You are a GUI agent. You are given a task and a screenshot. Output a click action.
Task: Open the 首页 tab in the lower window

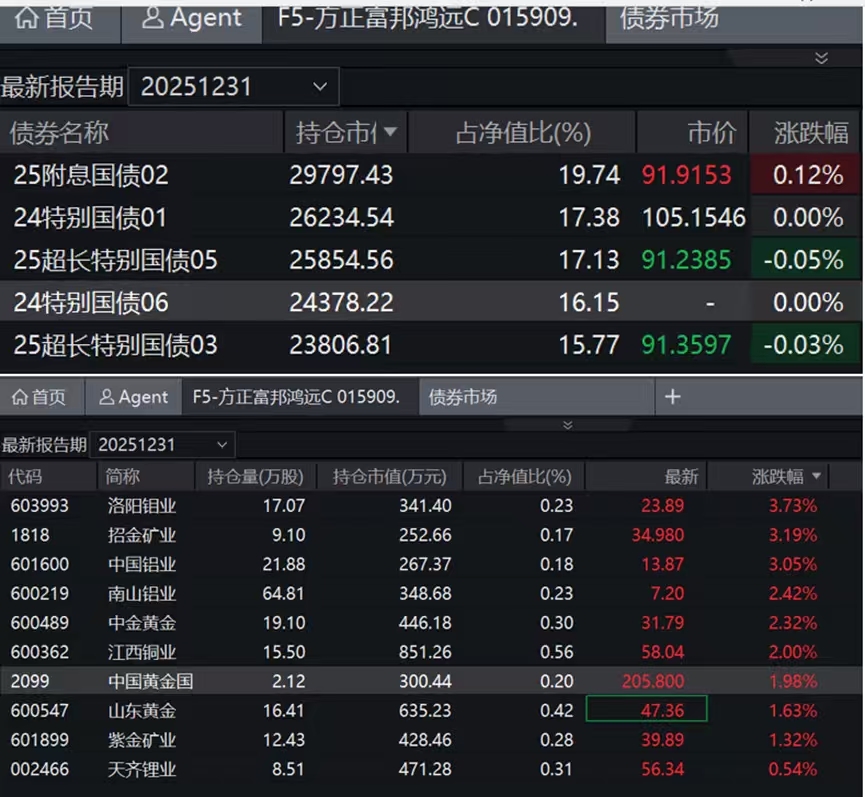(42, 397)
